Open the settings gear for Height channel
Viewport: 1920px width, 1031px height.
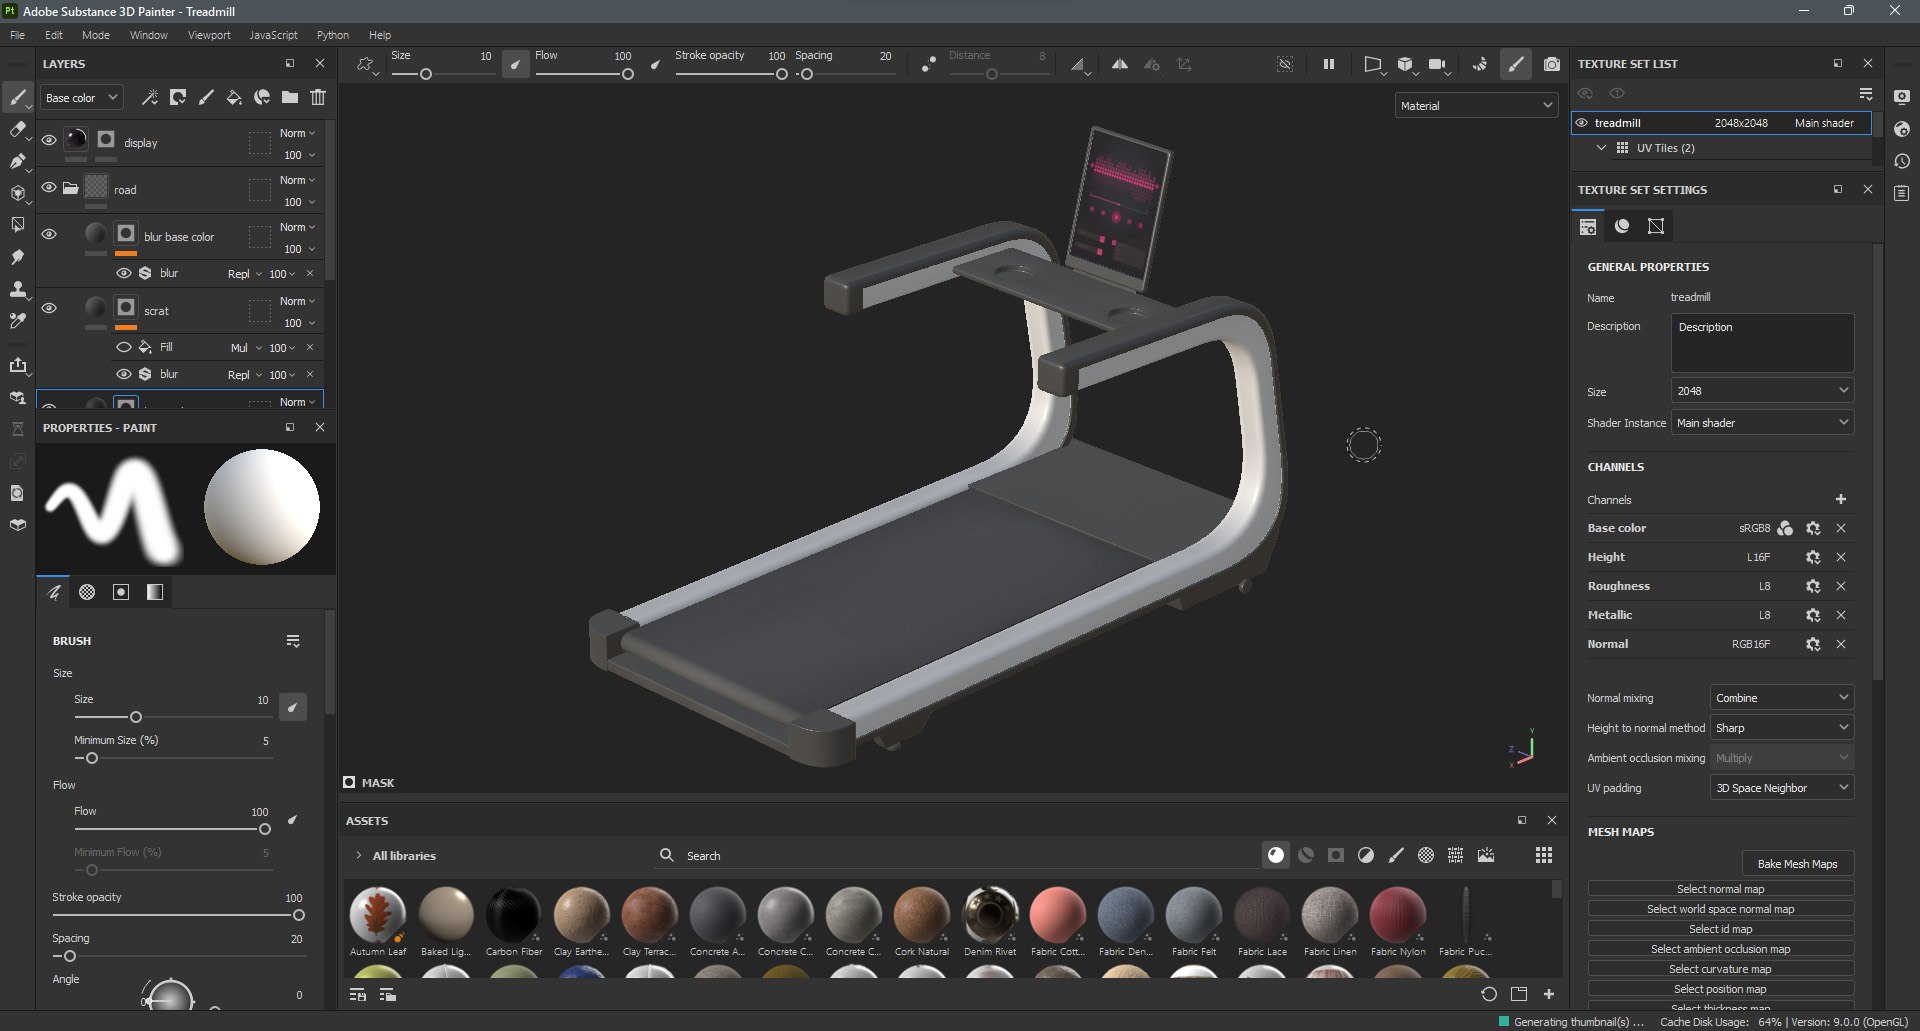(1813, 557)
